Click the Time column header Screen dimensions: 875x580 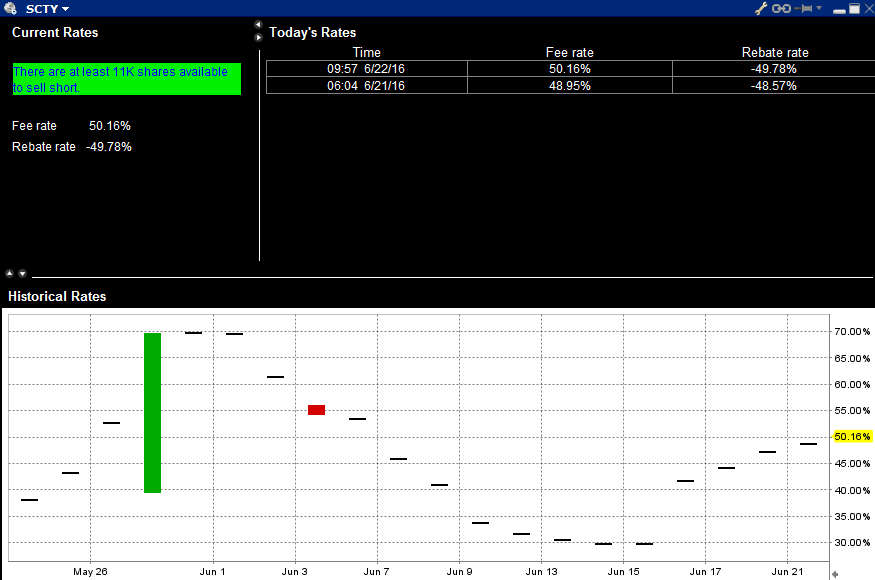367,52
